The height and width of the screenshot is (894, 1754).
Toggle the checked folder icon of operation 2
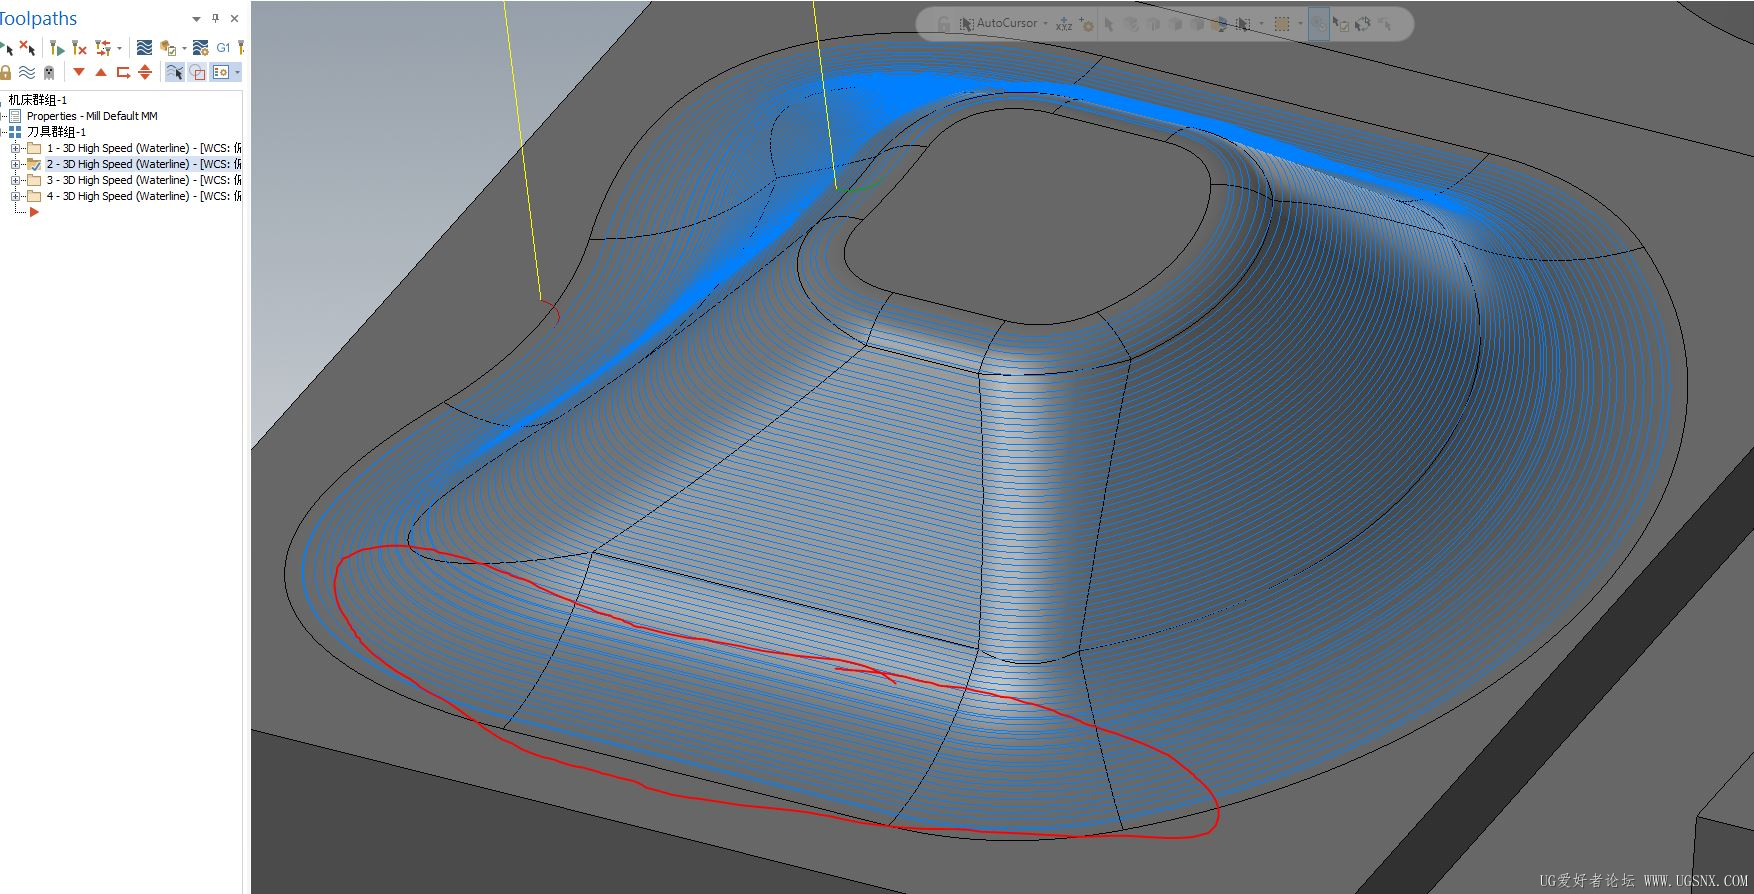tap(34, 164)
